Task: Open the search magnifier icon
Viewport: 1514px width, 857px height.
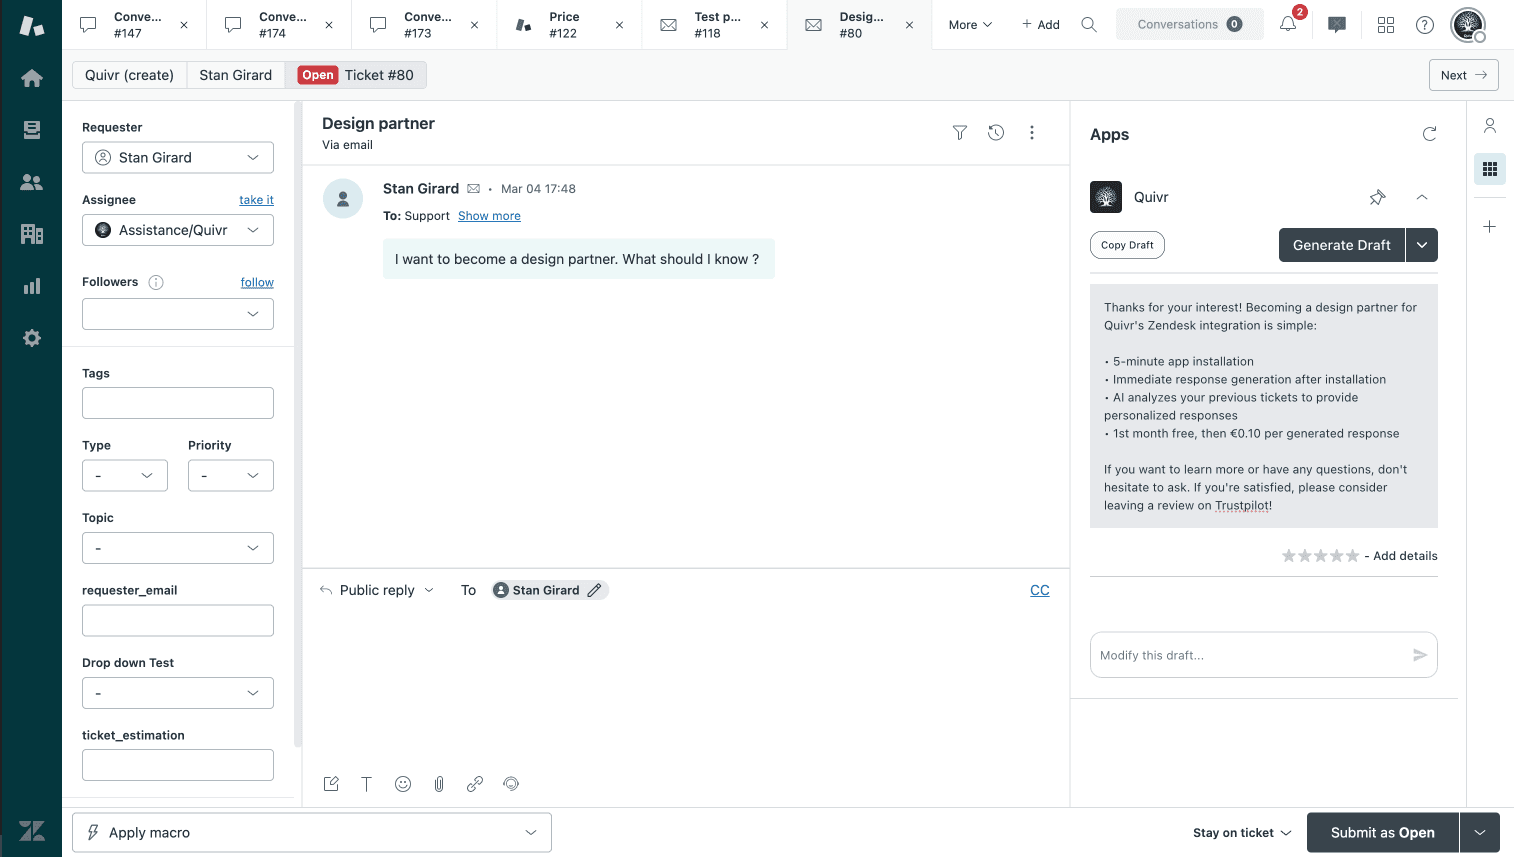Action: (1089, 24)
